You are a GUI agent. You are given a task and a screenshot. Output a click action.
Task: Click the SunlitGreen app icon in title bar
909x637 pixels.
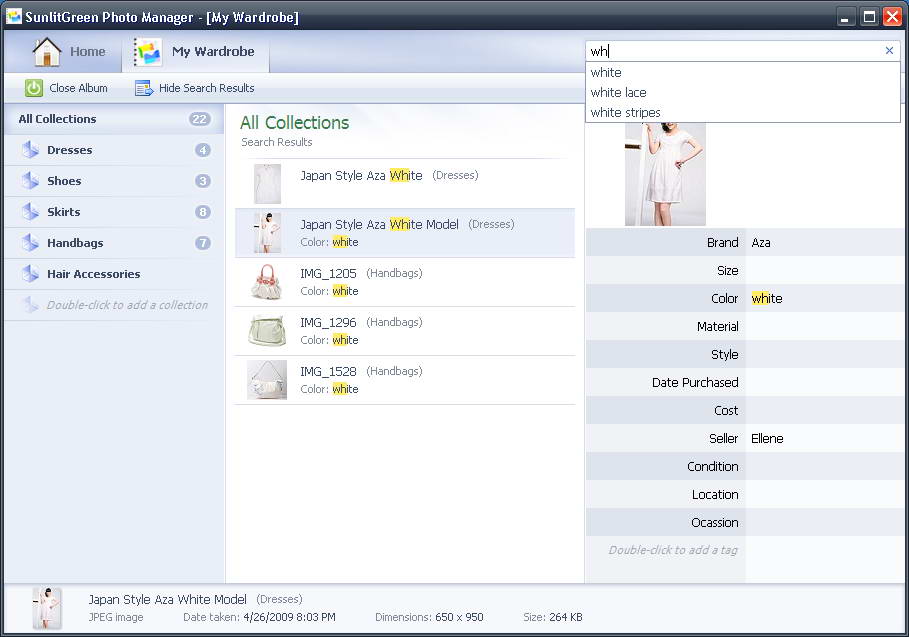tap(13, 16)
